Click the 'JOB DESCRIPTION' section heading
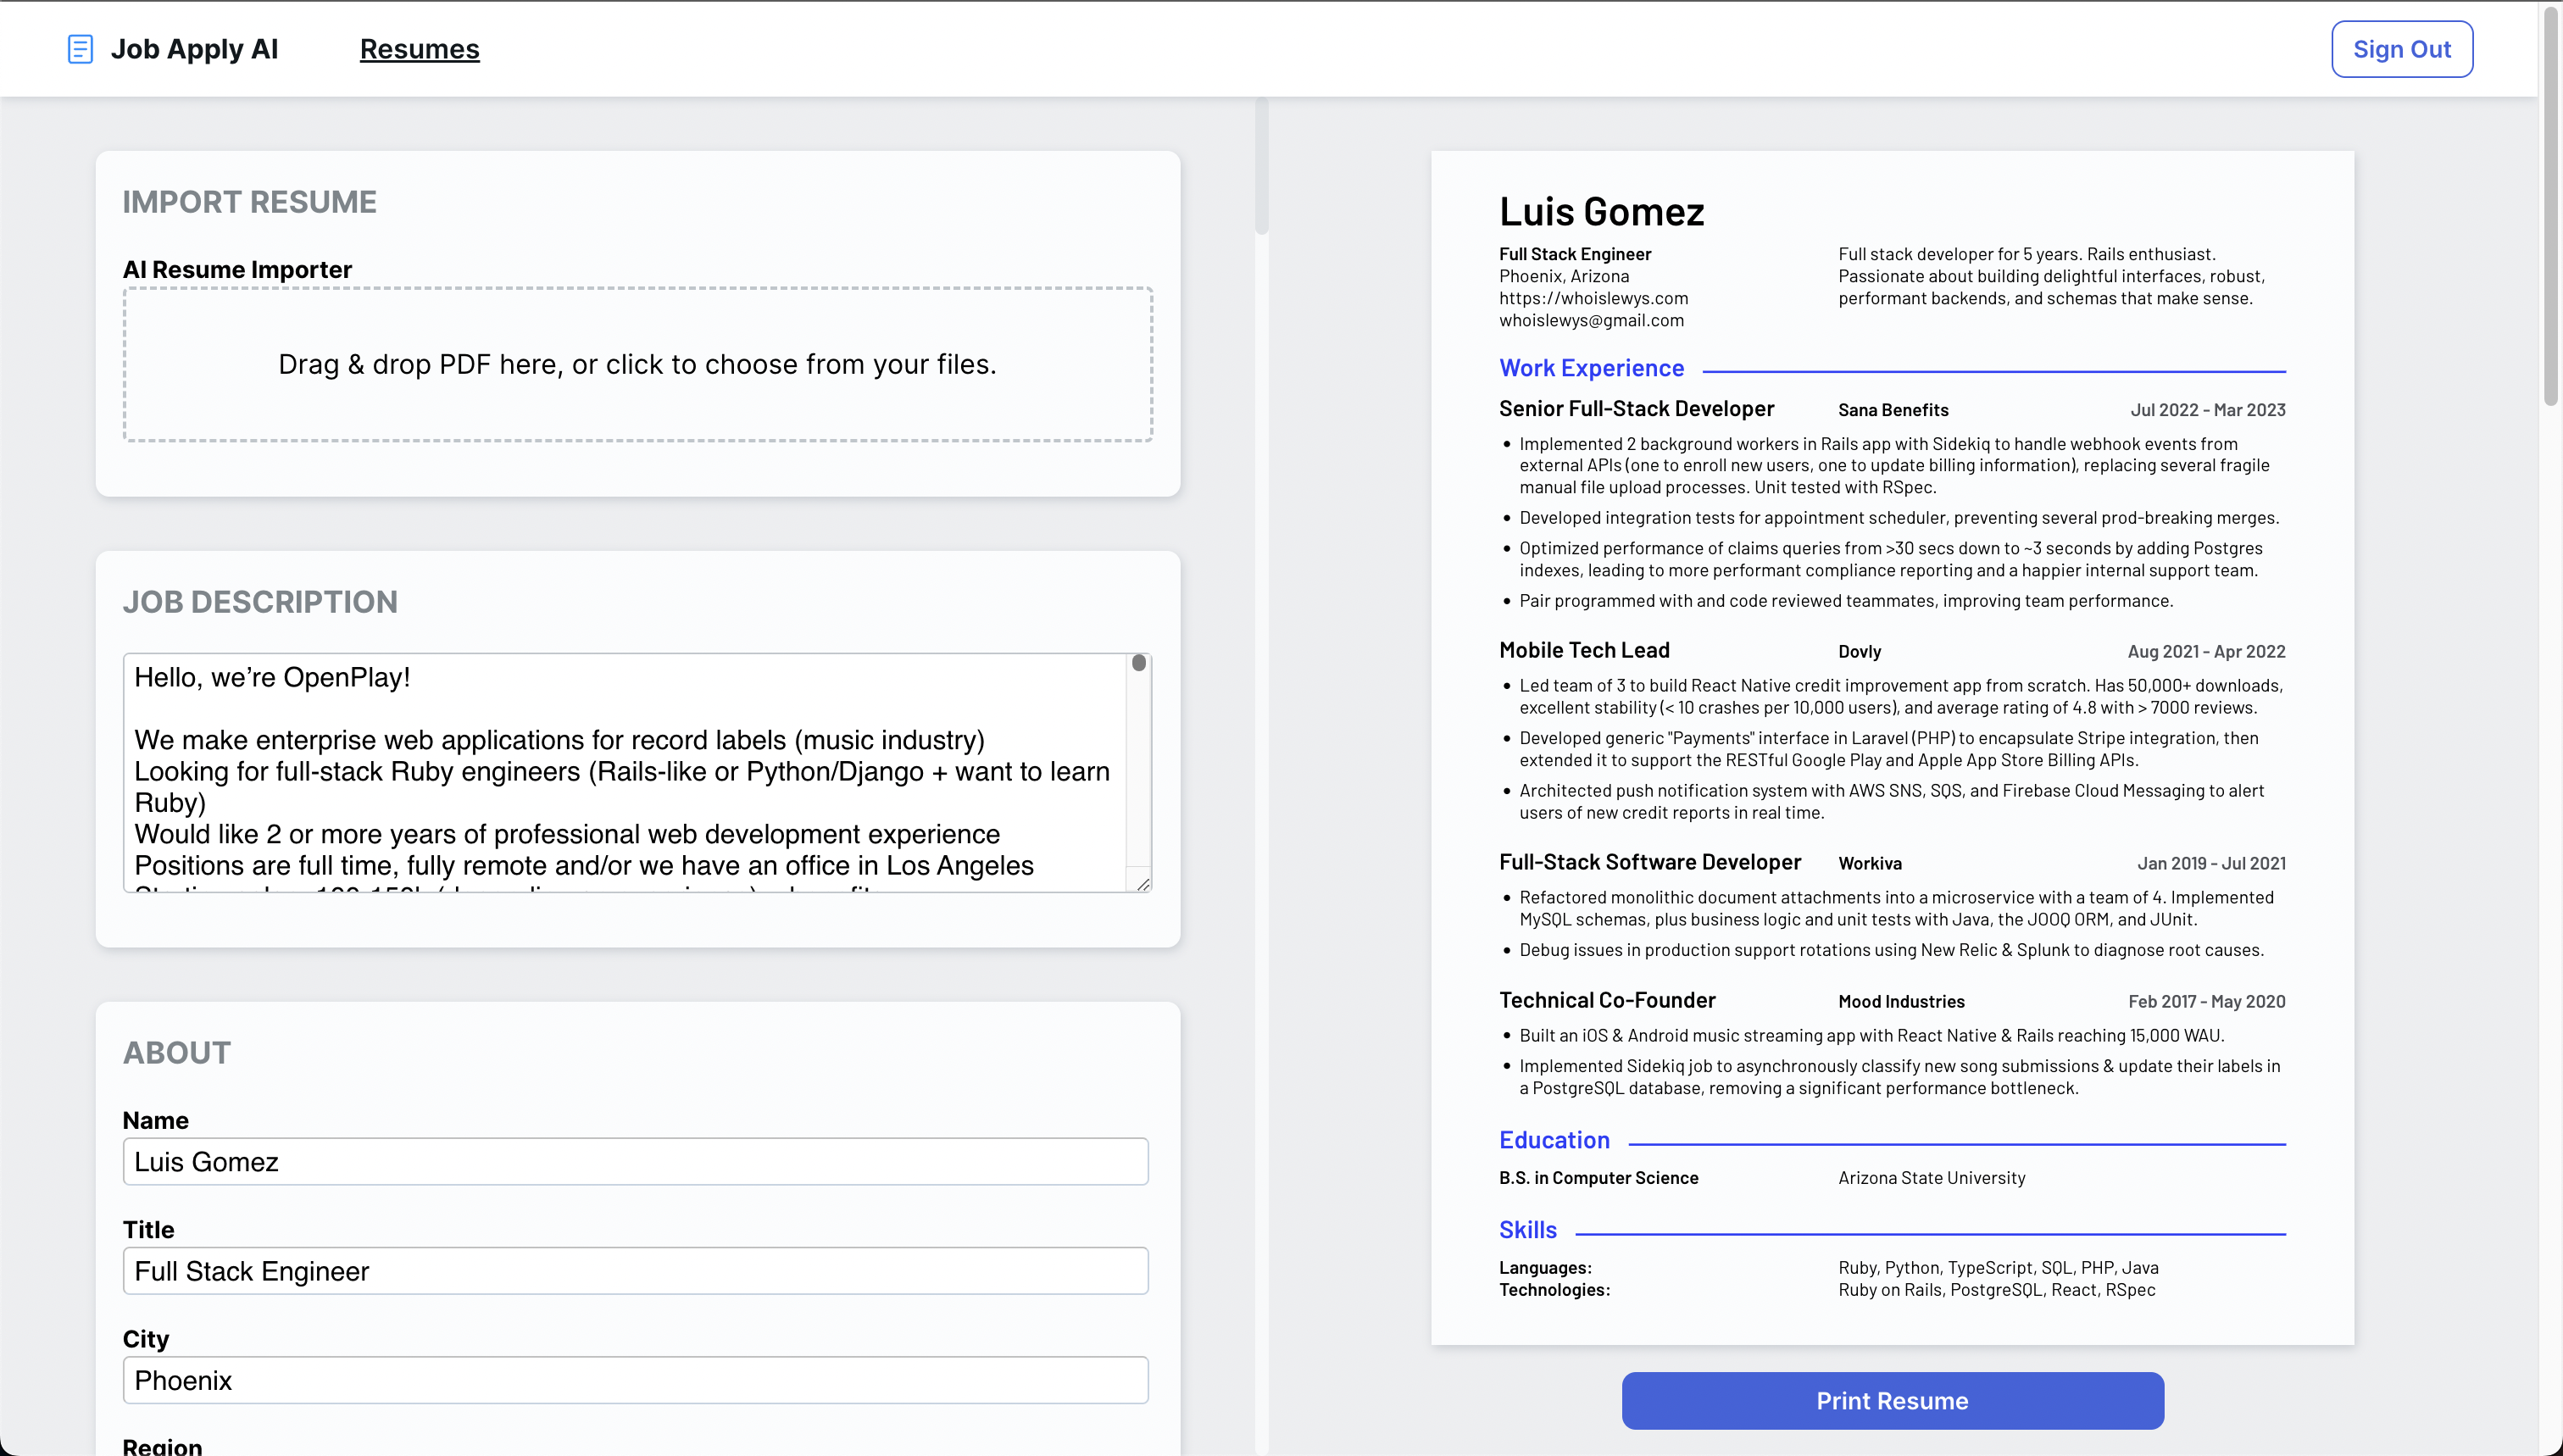 [x=260, y=602]
